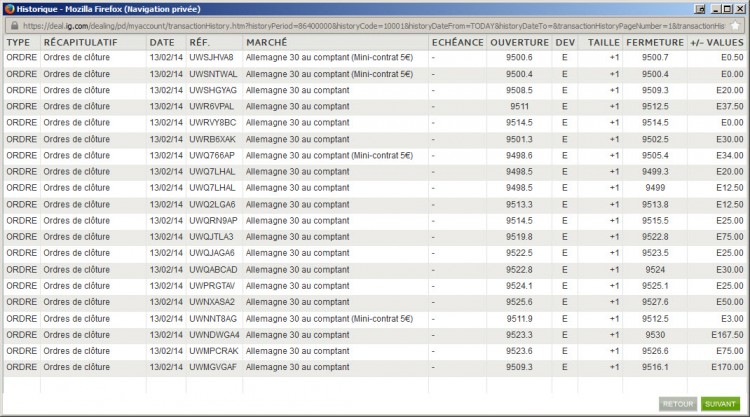Viewport: 750px width, 417px height.
Task: Click the E50.00 value
Action: [x=729, y=302]
